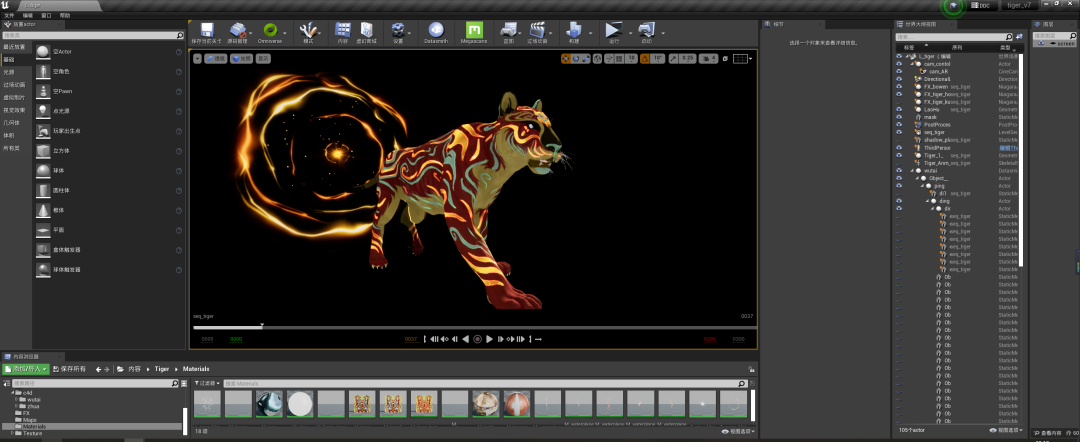Select the Maps folder in content tree
The image size is (1080, 442).
click(x=30, y=419)
